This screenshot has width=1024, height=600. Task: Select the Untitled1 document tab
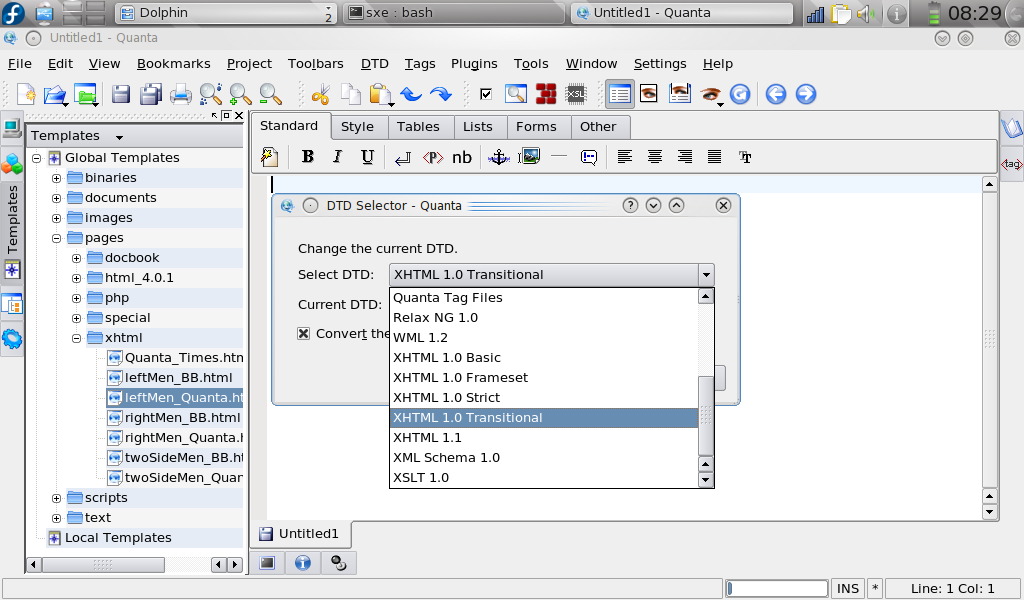pos(300,533)
